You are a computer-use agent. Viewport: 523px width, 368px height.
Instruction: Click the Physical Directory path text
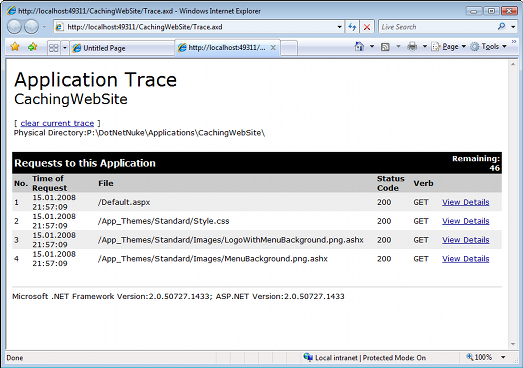tap(139, 133)
